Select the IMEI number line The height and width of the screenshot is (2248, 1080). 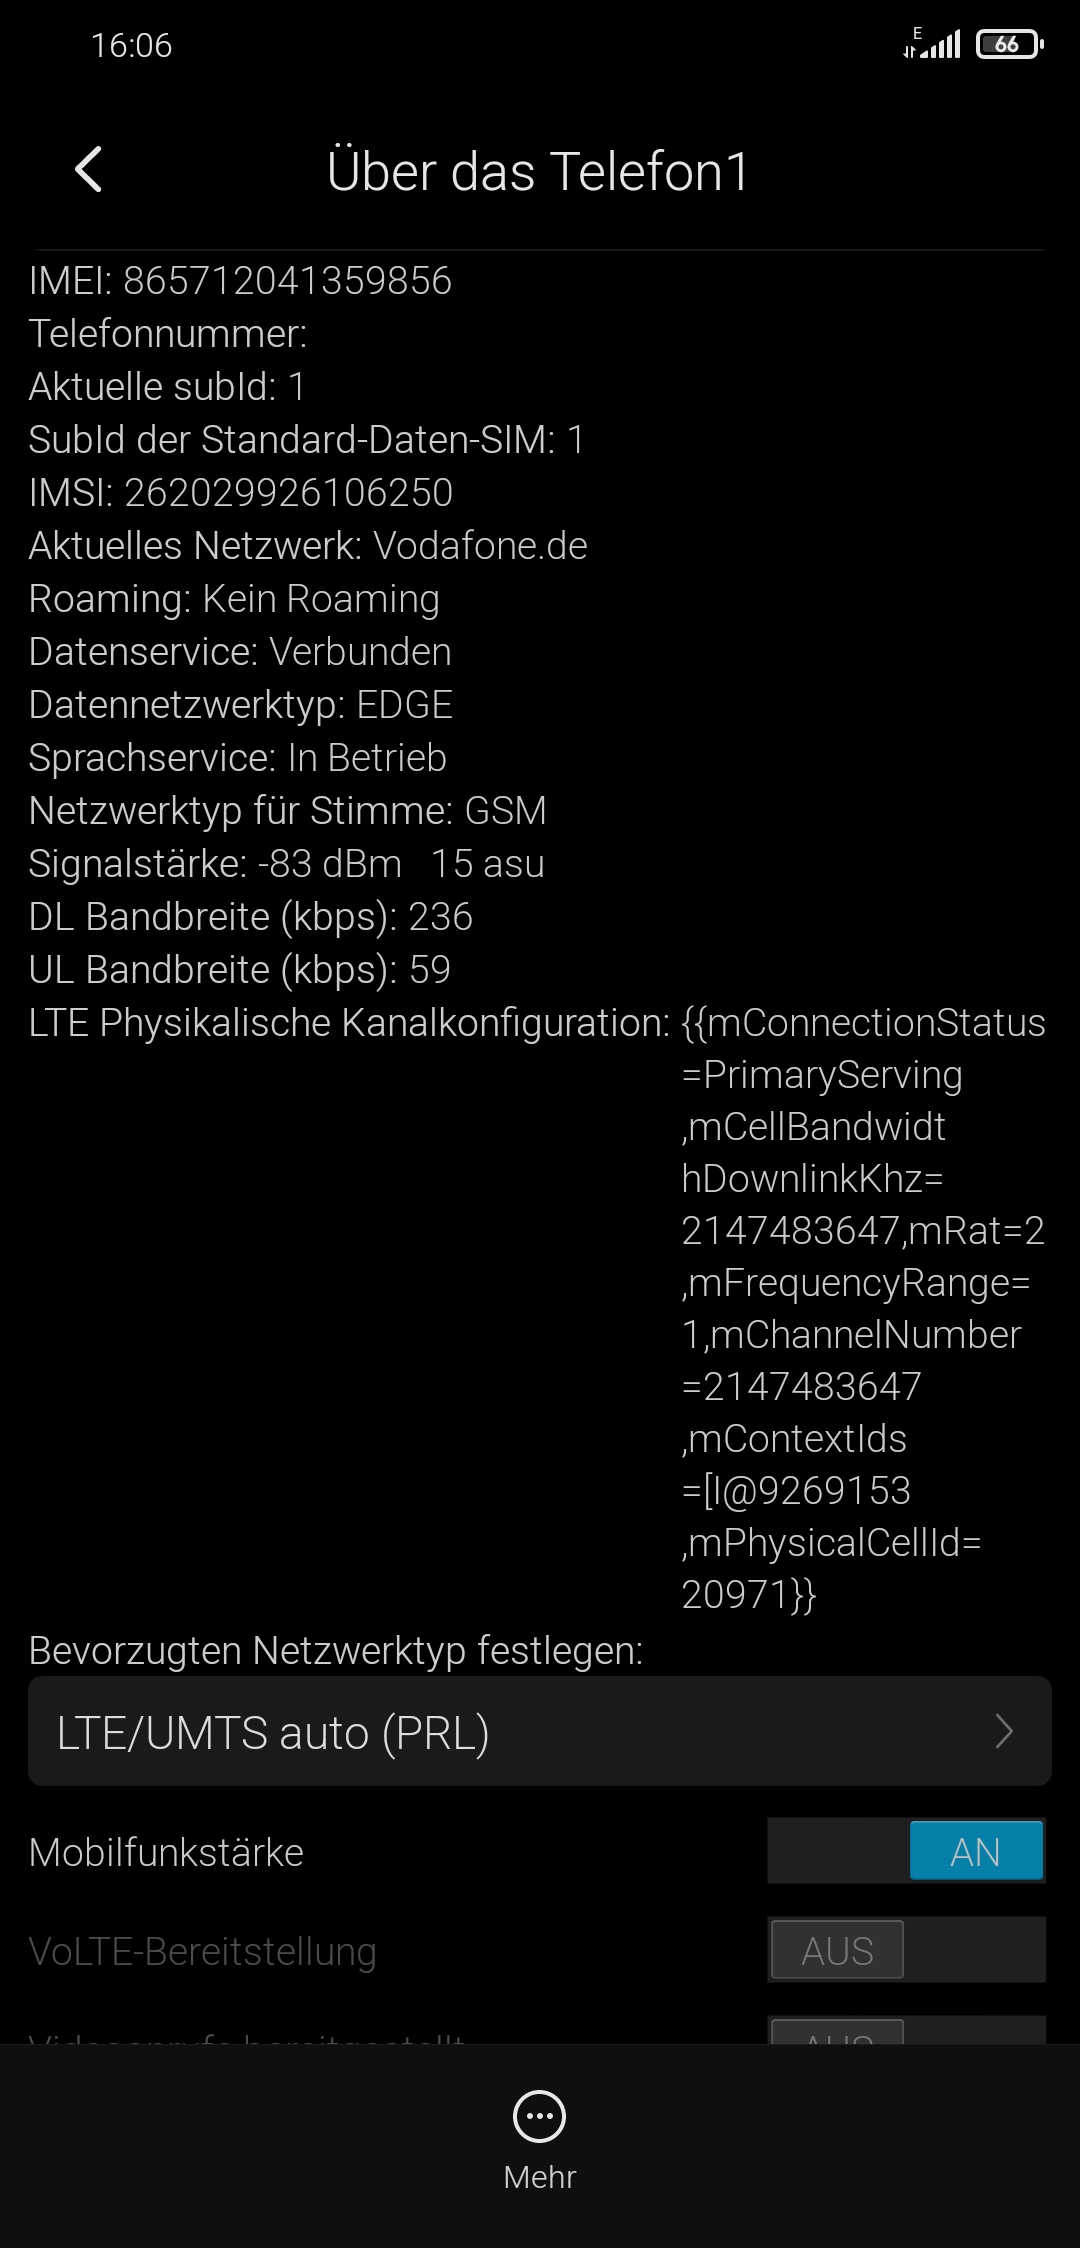(x=240, y=281)
